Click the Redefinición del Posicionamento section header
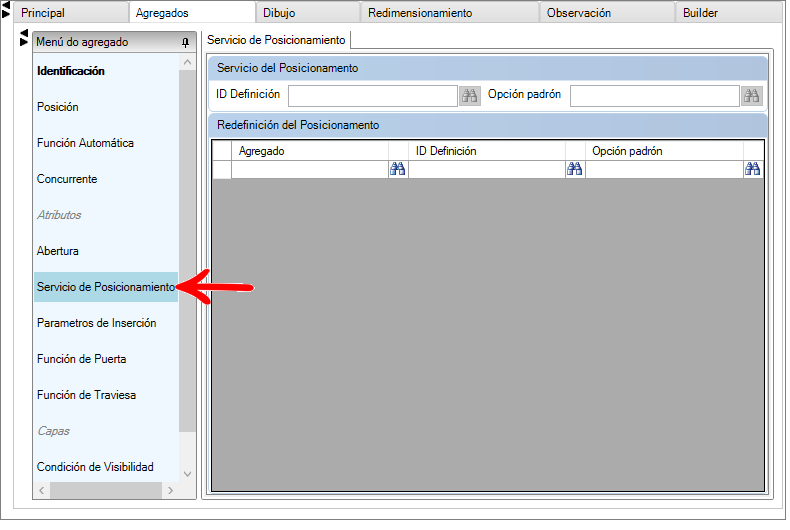790x530 pixels. pyautogui.click(x=488, y=125)
